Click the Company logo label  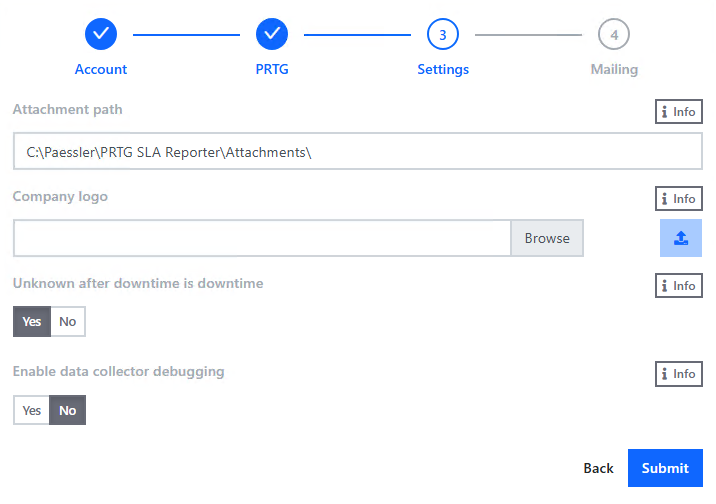coord(60,196)
